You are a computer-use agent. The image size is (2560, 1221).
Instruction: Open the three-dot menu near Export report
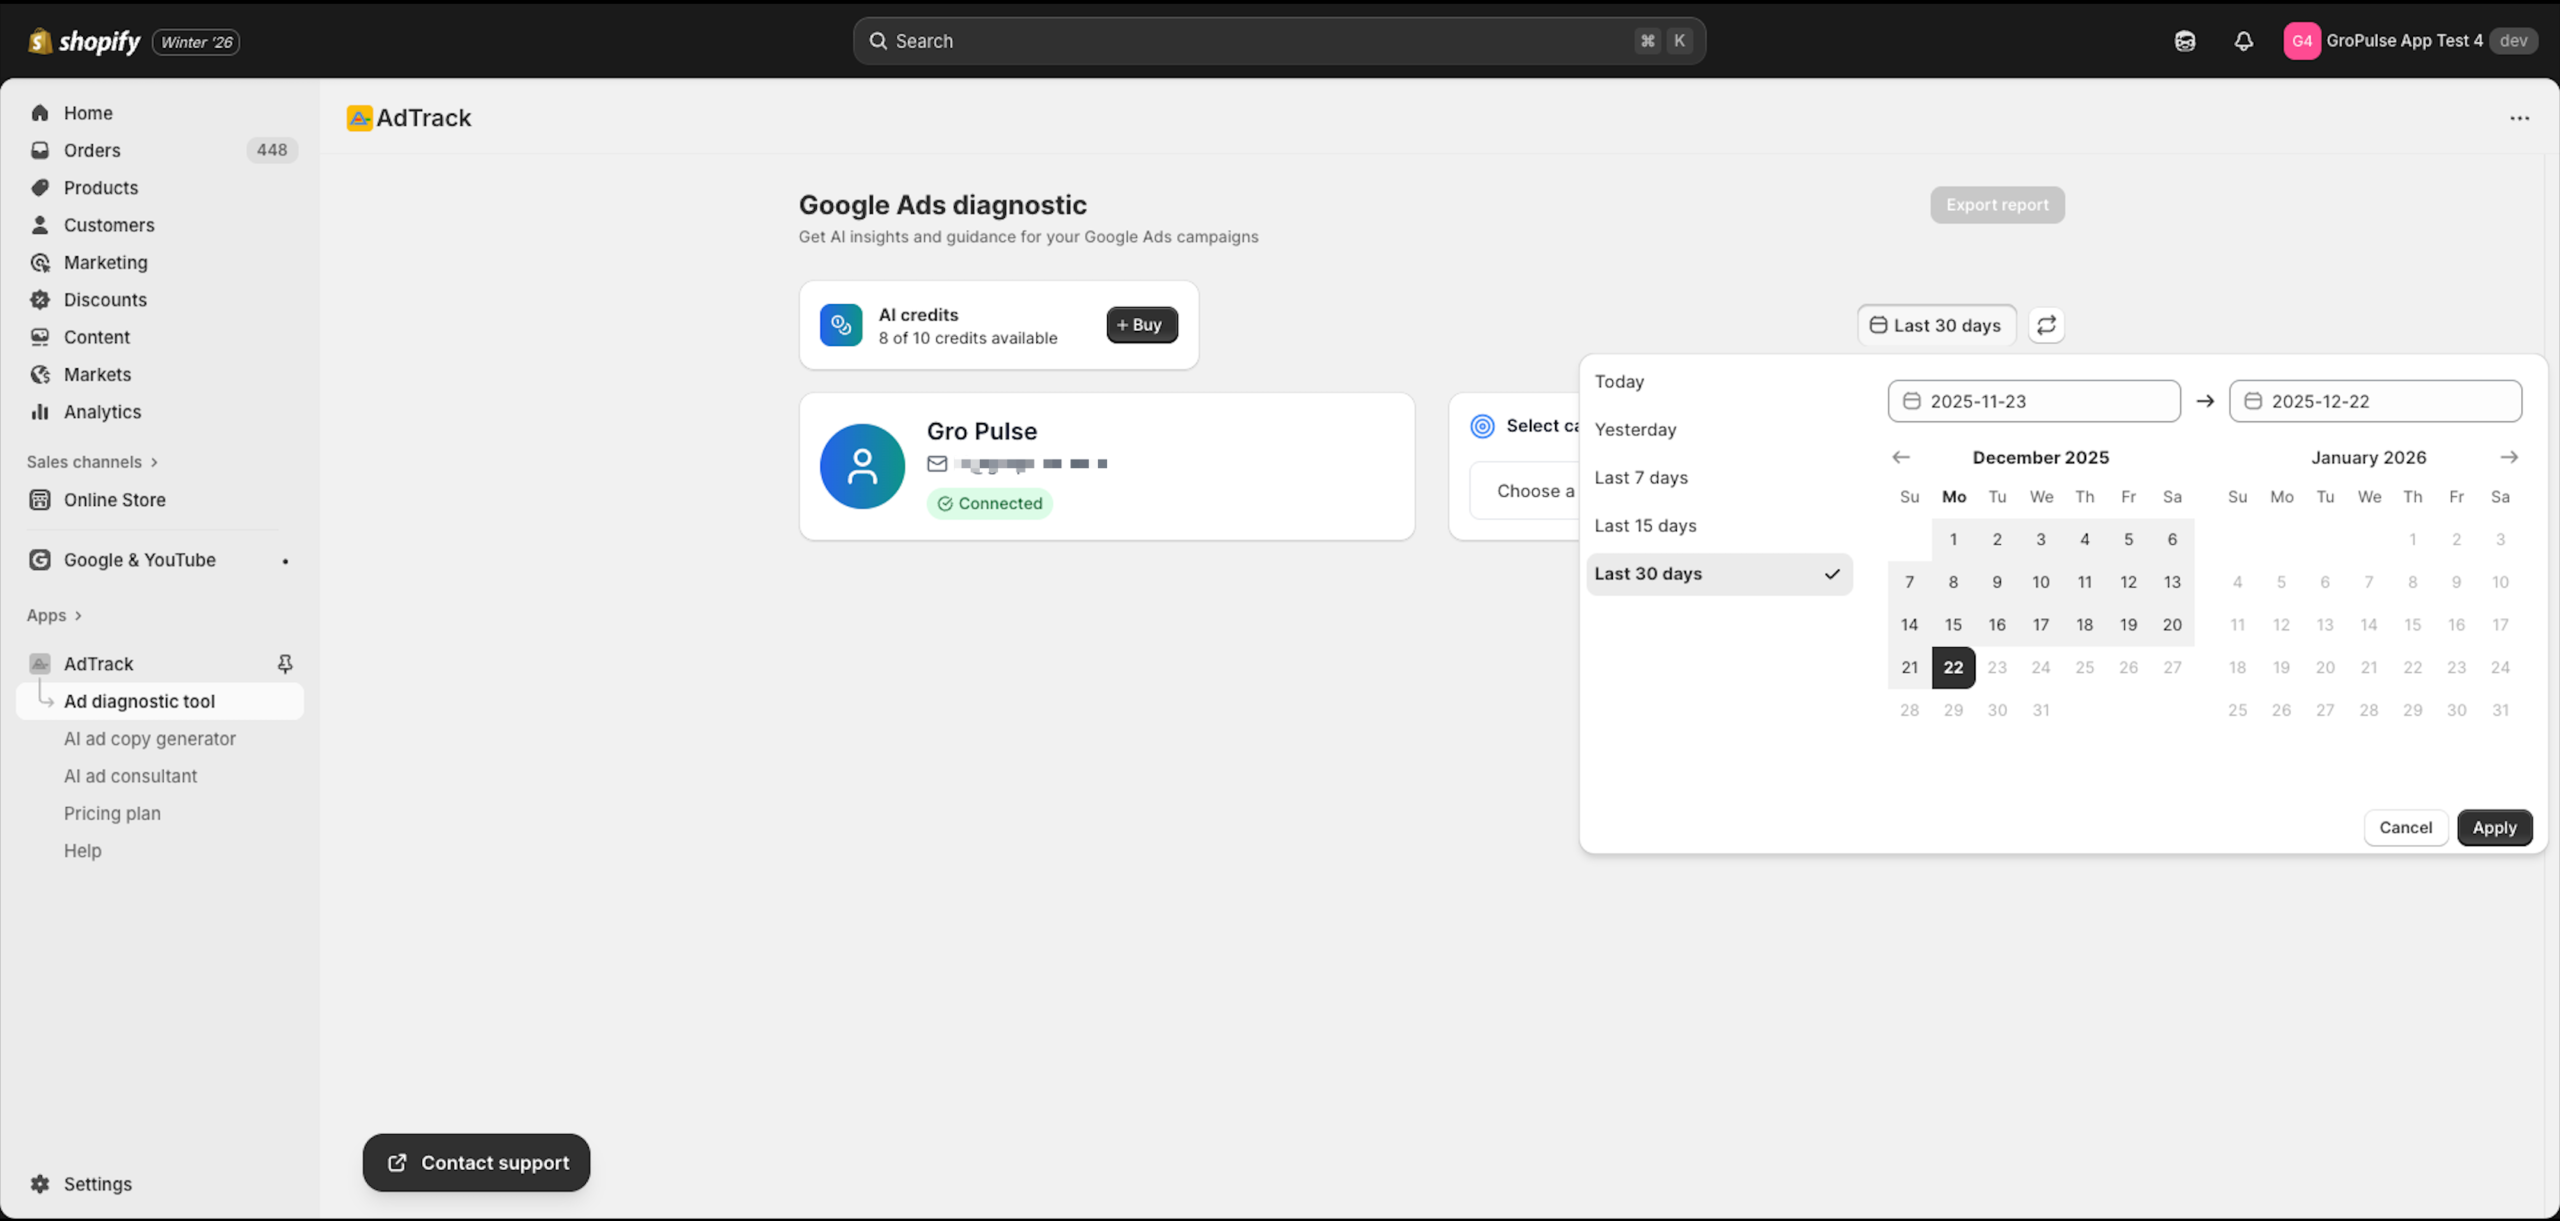coord(2520,117)
